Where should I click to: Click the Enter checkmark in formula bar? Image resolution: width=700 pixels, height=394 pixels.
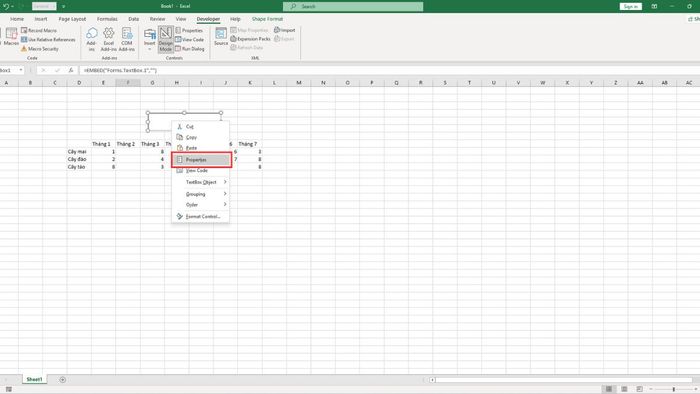pos(57,70)
